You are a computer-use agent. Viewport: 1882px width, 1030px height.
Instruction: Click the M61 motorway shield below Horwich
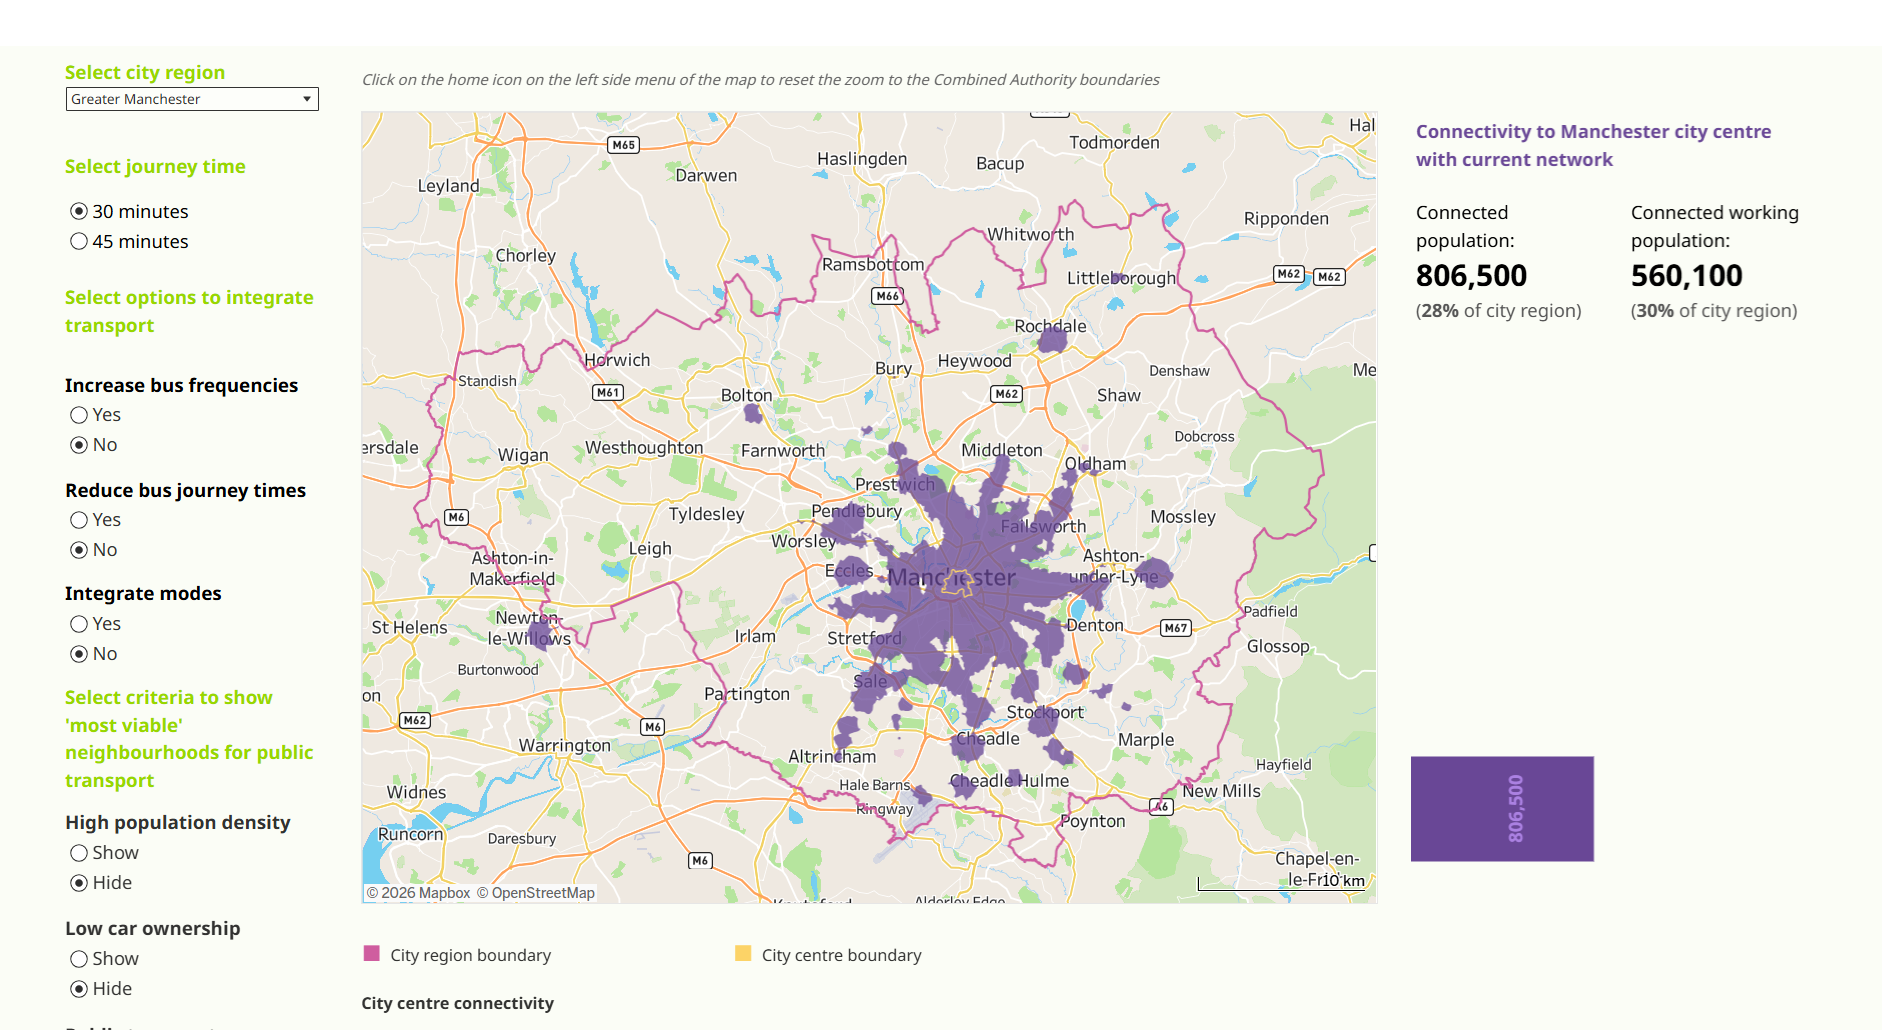click(608, 393)
